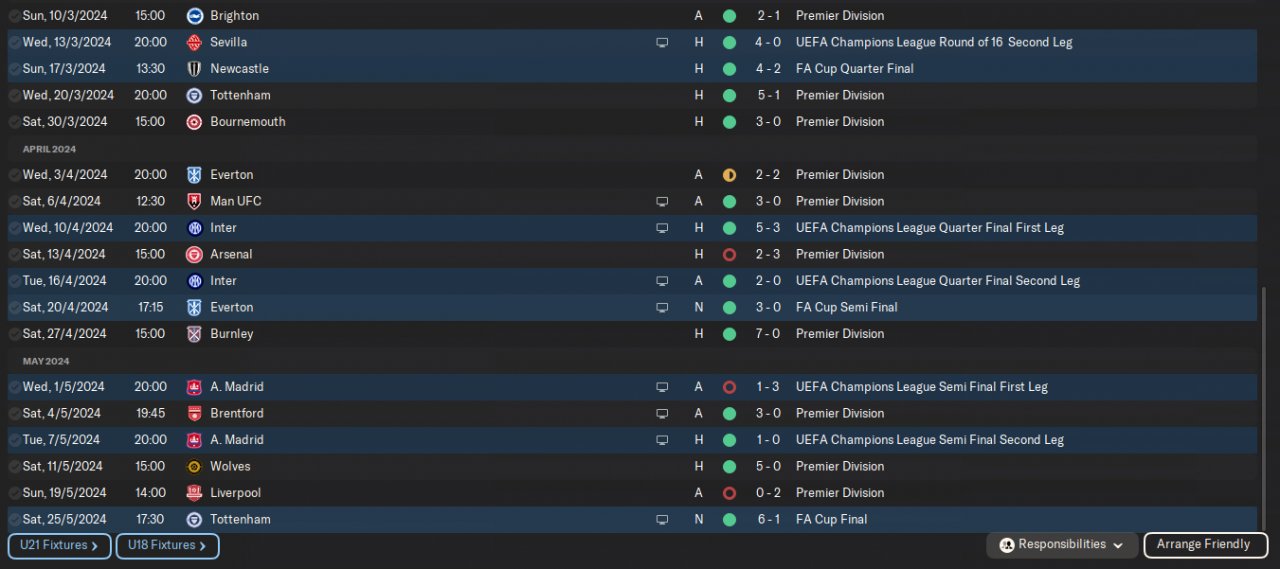
Task: Click the green win indicator for Burnley match
Action: (729, 334)
